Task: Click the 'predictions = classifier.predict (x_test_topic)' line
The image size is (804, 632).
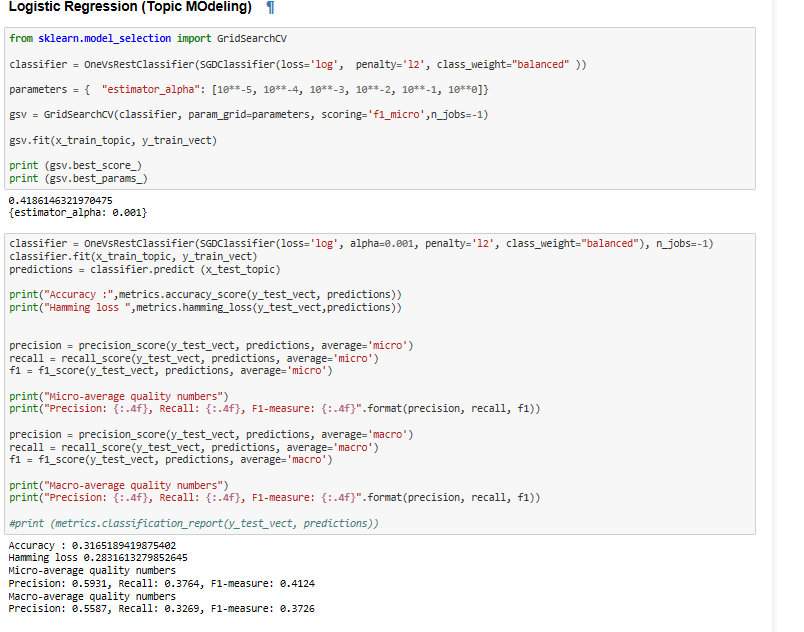Action: click(145, 269)
